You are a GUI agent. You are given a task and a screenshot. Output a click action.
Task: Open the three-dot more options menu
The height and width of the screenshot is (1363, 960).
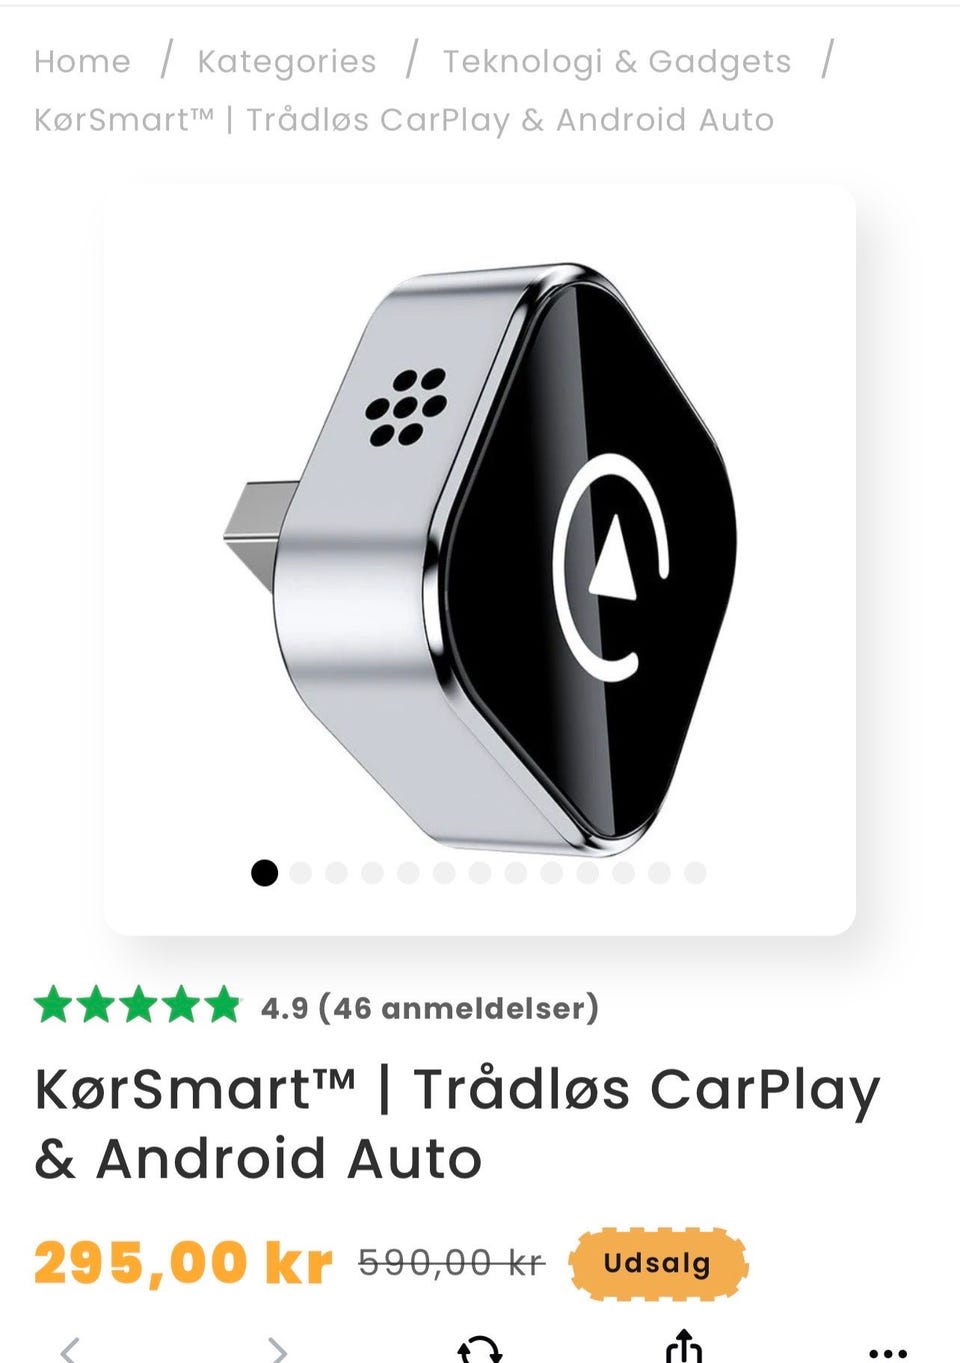point(888,1353)
